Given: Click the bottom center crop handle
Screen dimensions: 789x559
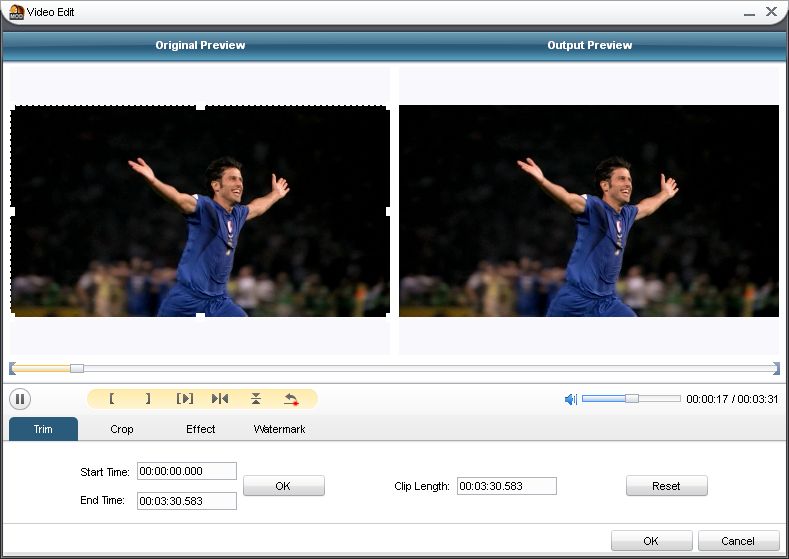Looking at the screenshot, I should (x=200, y=315).
